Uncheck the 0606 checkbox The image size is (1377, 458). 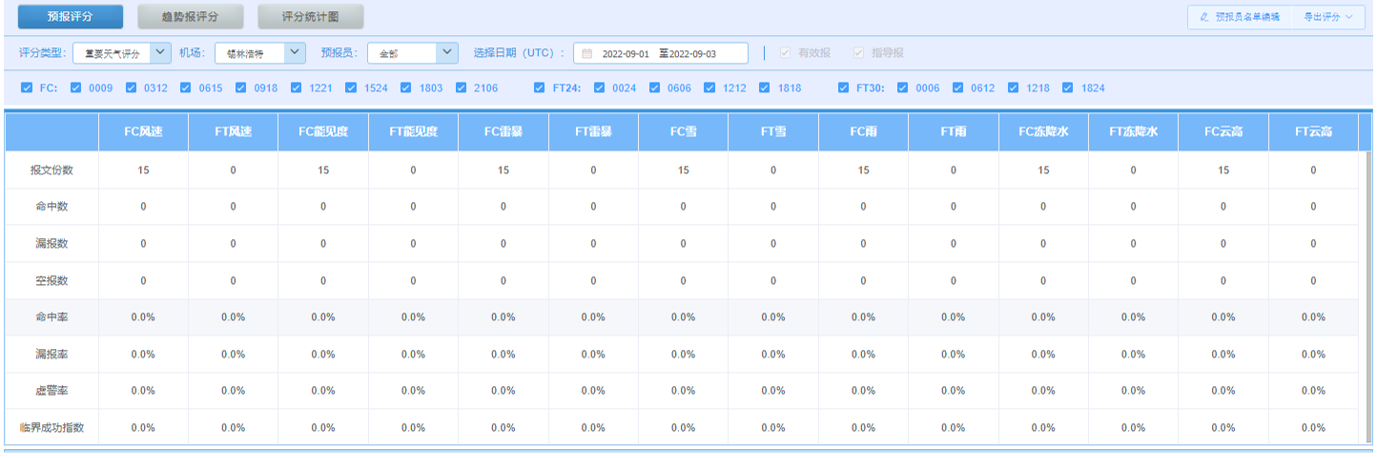pyautogui.click(x=654, y=88)
